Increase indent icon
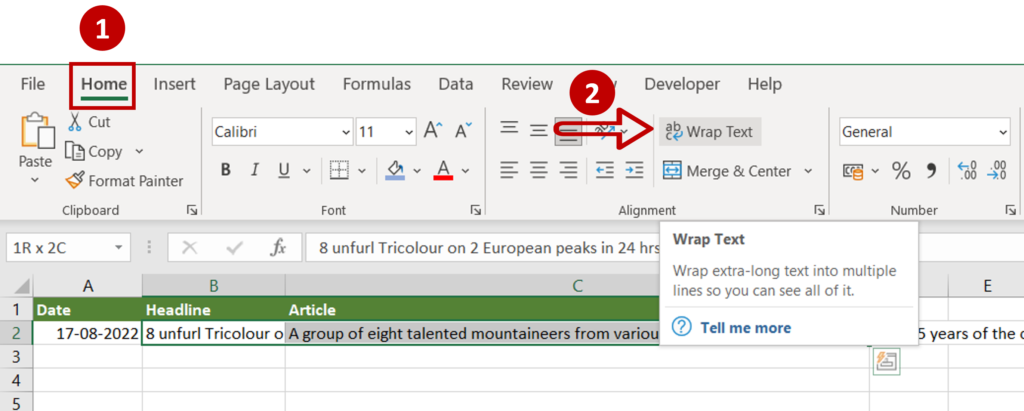Image resolution: width=1024 pixels, height=411 pixels. coord(634,171)
